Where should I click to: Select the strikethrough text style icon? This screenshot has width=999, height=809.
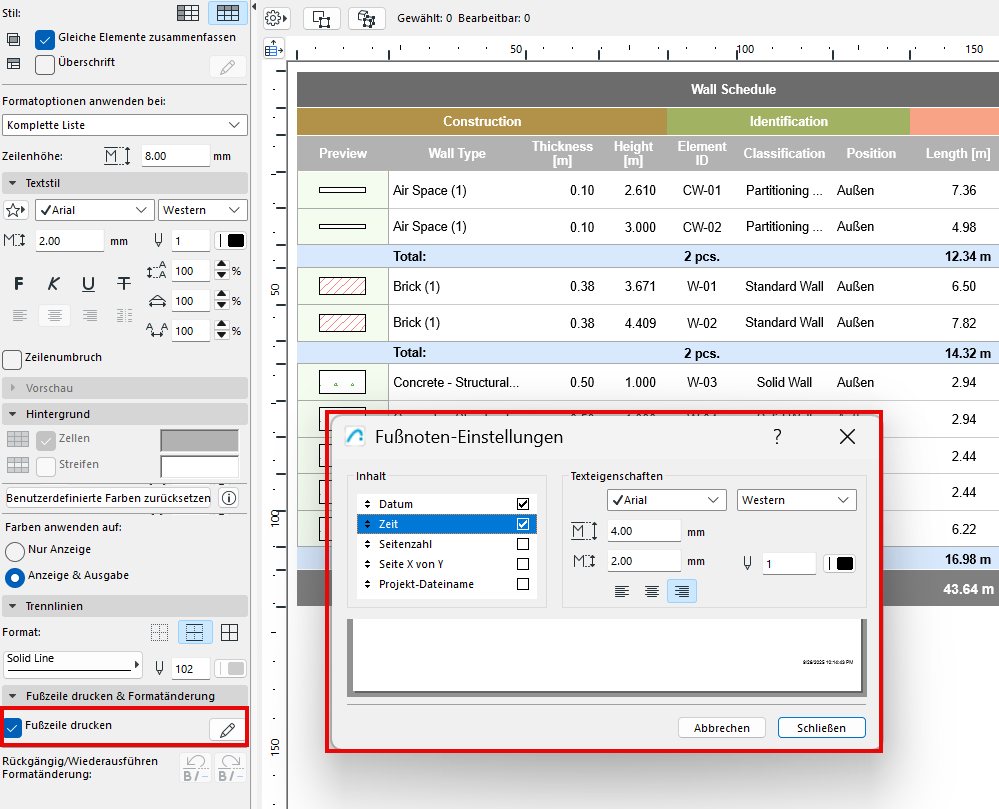(x=124, y=284)
